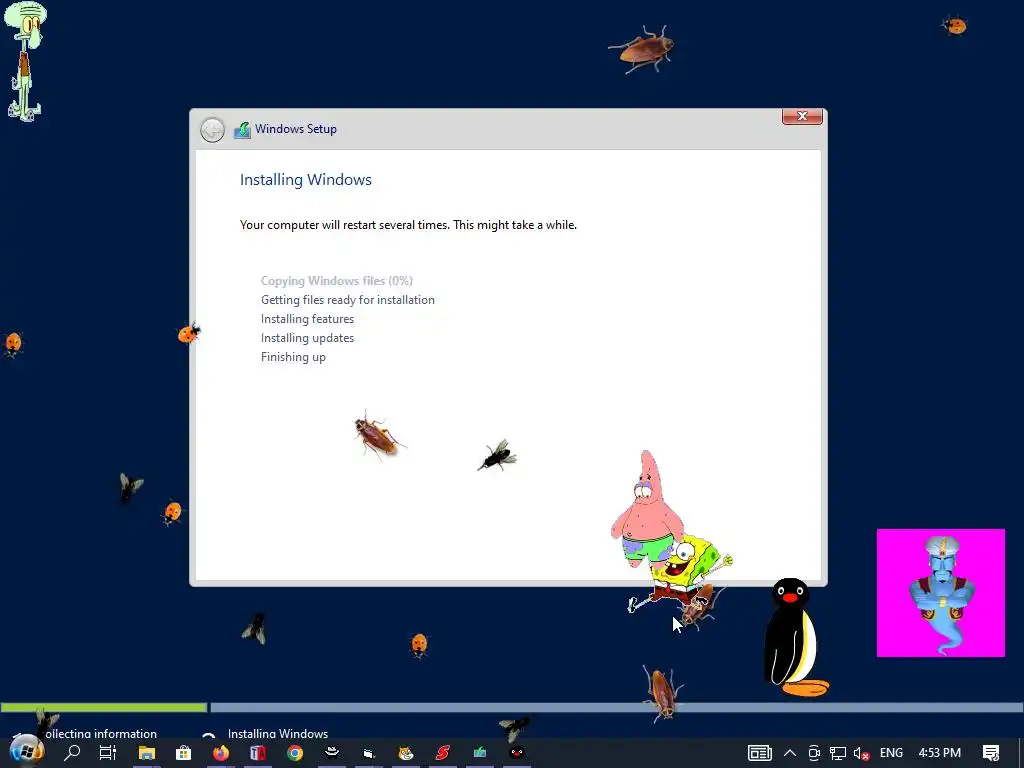This screenshot has height=768, width=1024.
Task: Open the Action Center notifications icon
Action: [x=991, y=753]
